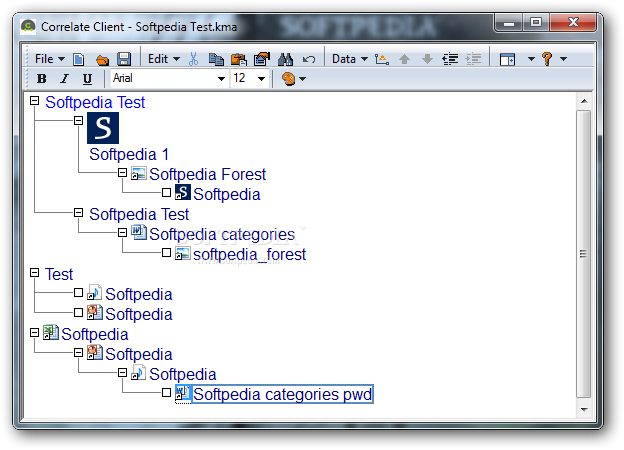Move item up with up arrow icon
The width and height of the screenshot is (624, 450).
coord(404,59)
